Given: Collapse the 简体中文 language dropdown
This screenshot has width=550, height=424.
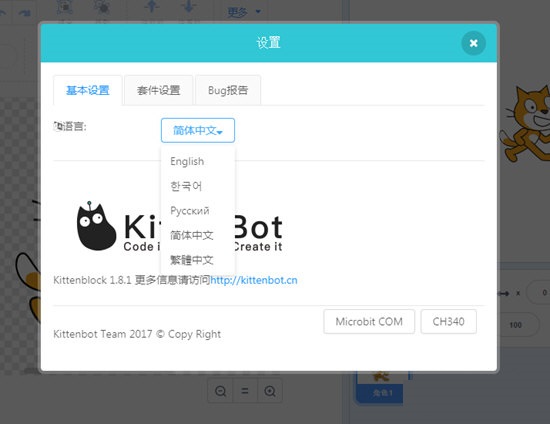Looking at the screenshot, I should 198,130.
